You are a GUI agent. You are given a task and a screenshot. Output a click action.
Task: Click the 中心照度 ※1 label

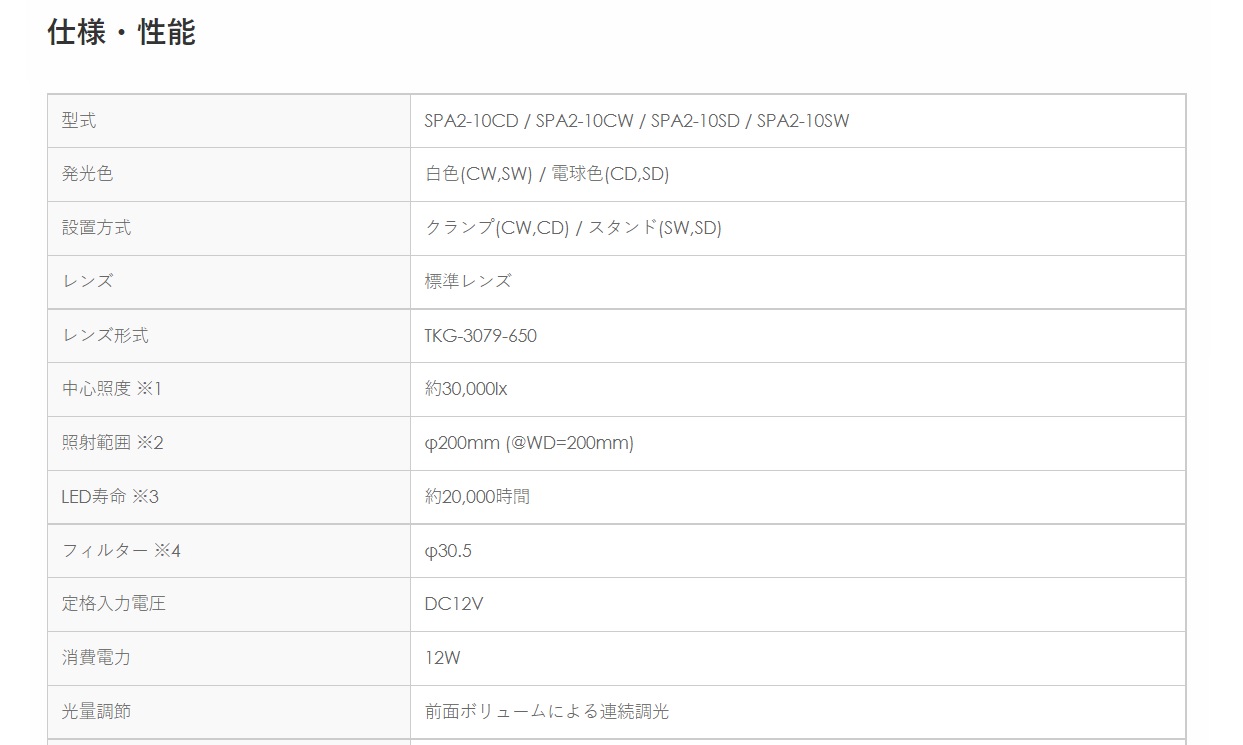click(112, 389)
